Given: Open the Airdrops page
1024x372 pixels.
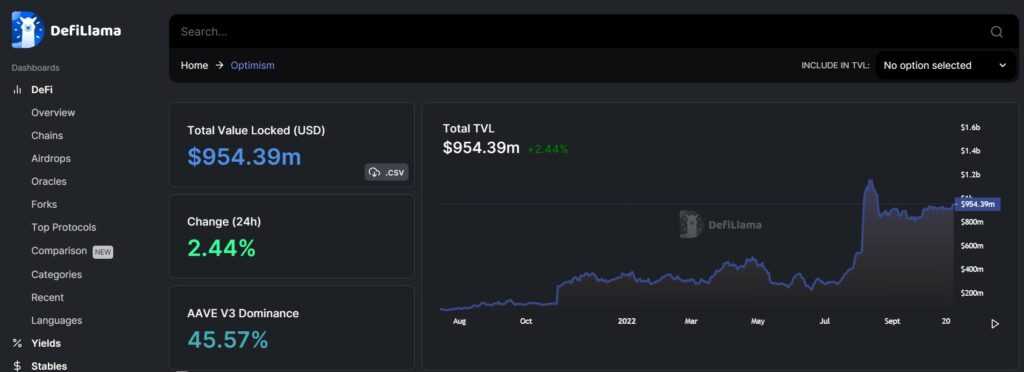Looking at the screenshot, I should coord(51,159).
